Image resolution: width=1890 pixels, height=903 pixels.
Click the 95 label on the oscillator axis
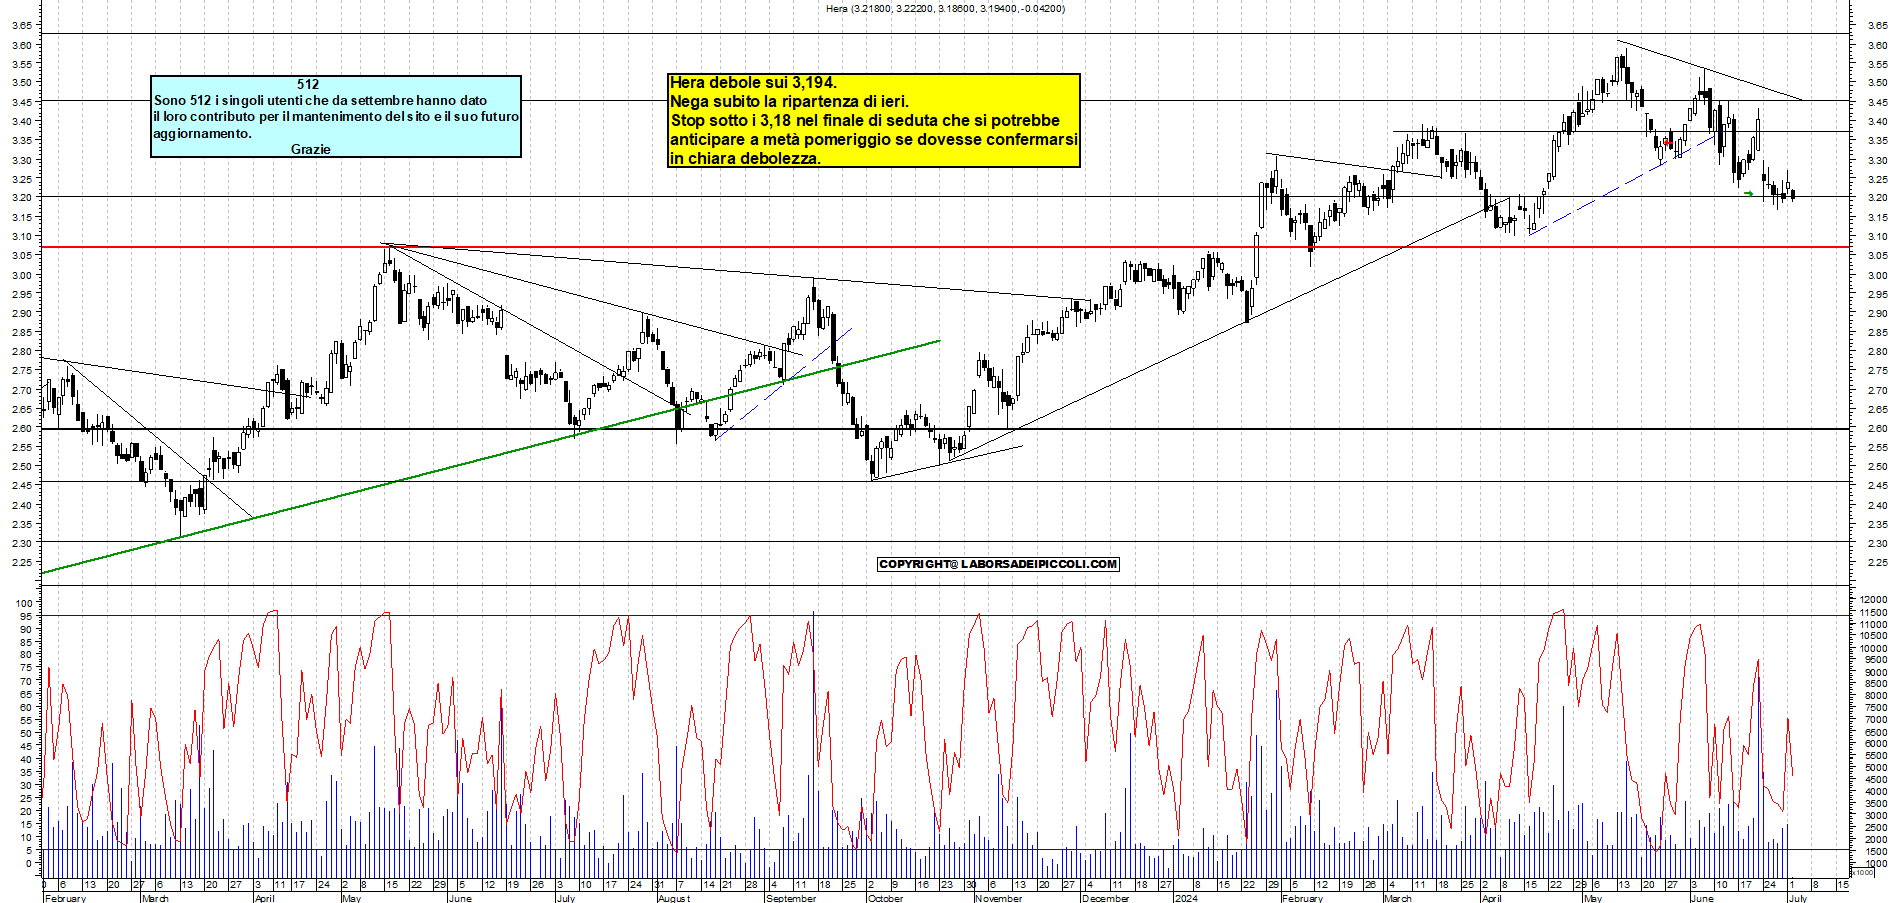[27, 617]
